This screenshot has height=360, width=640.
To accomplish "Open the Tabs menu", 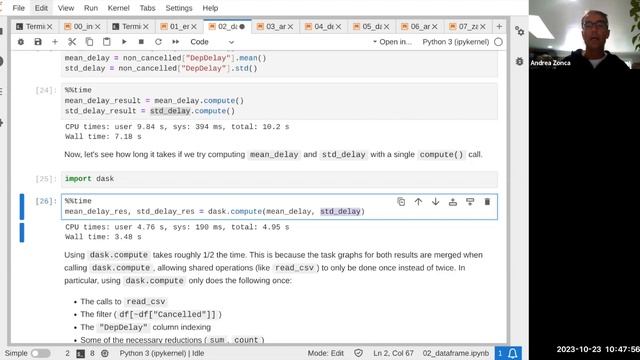I will (x=147, y=8).
